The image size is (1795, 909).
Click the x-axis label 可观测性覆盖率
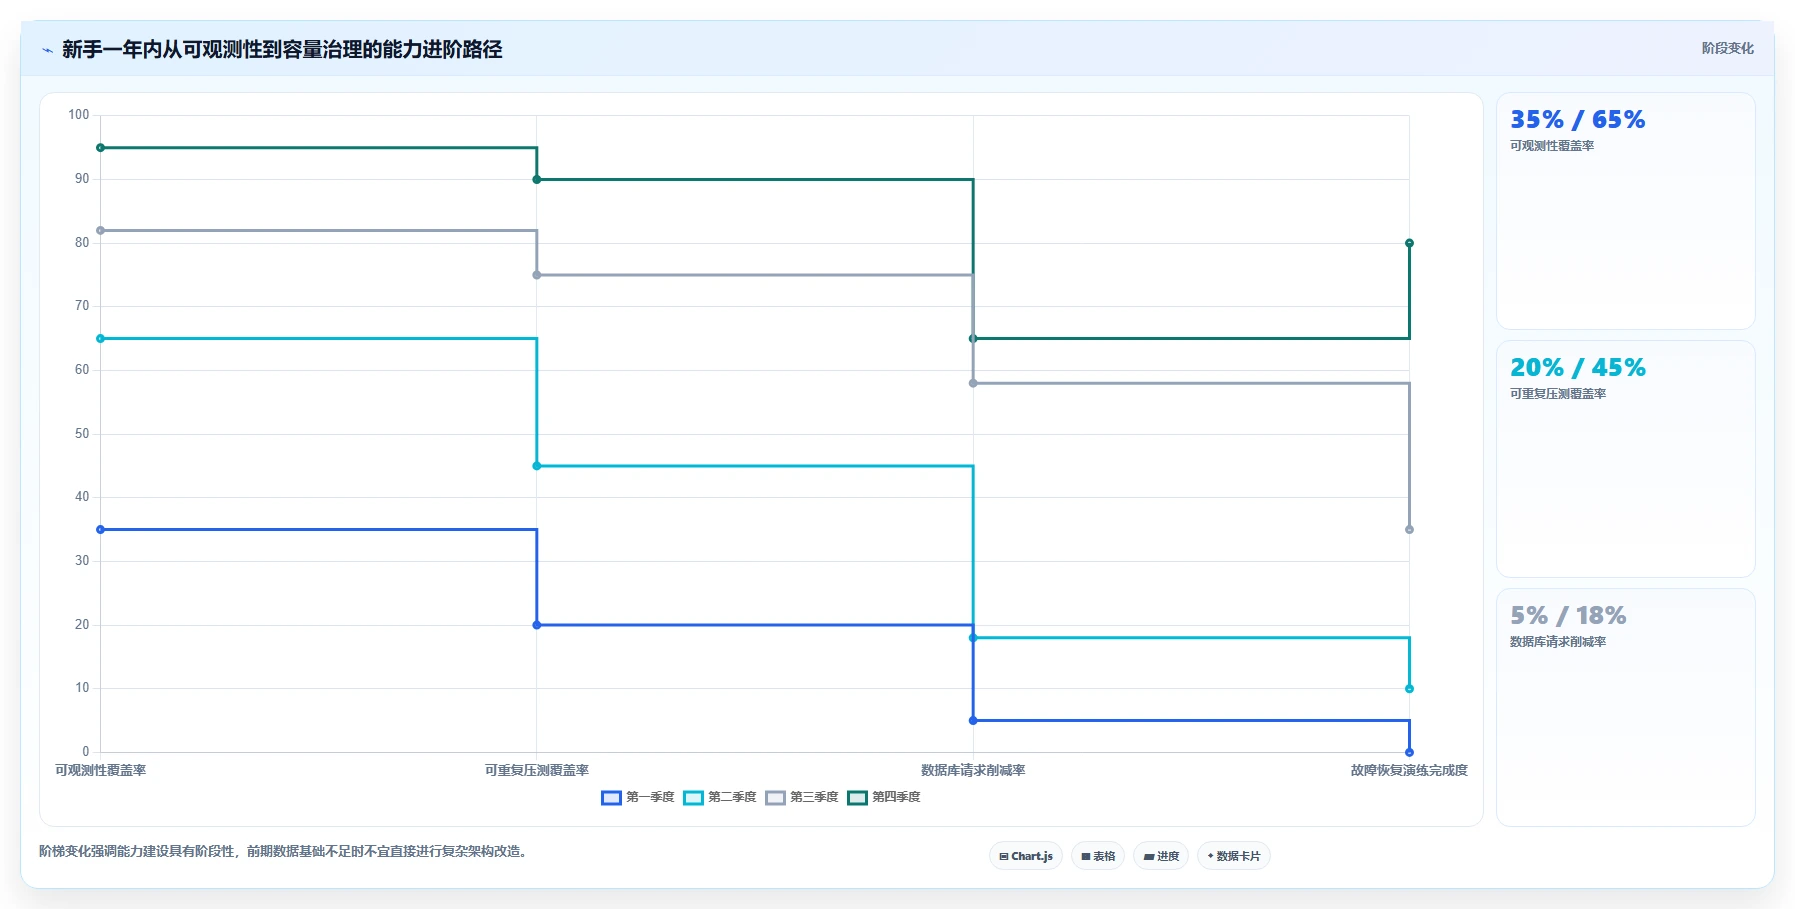[100, 770]
